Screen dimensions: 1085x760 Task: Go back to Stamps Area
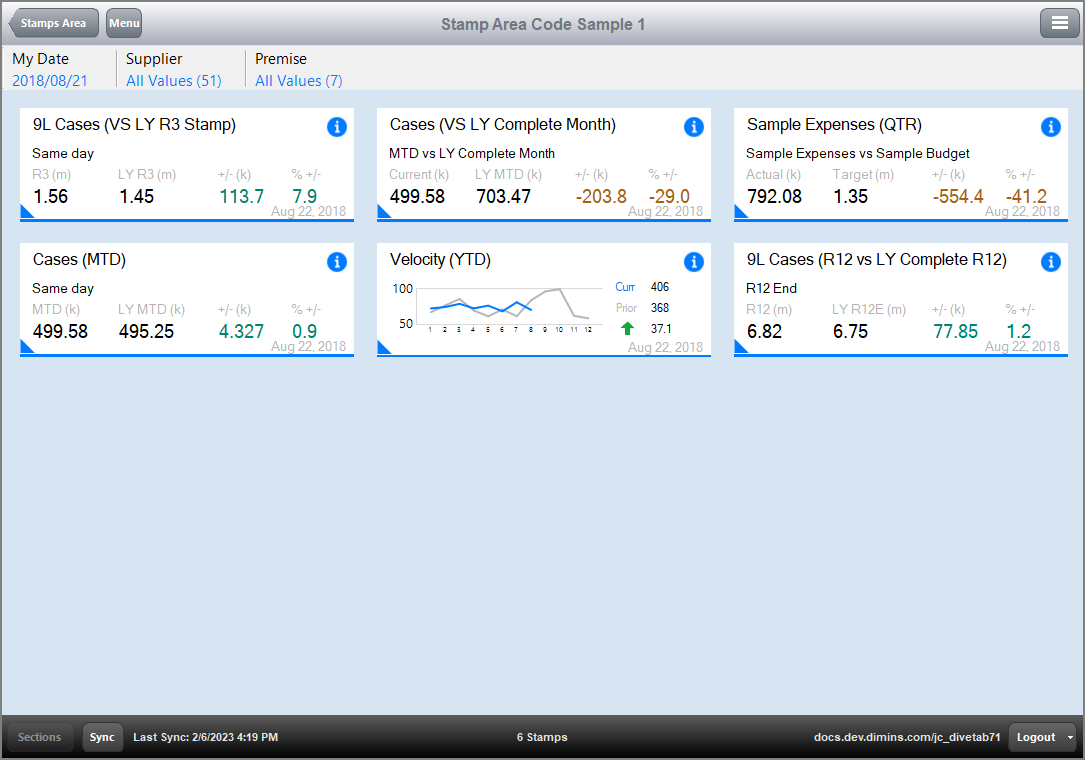click(53, 23)
